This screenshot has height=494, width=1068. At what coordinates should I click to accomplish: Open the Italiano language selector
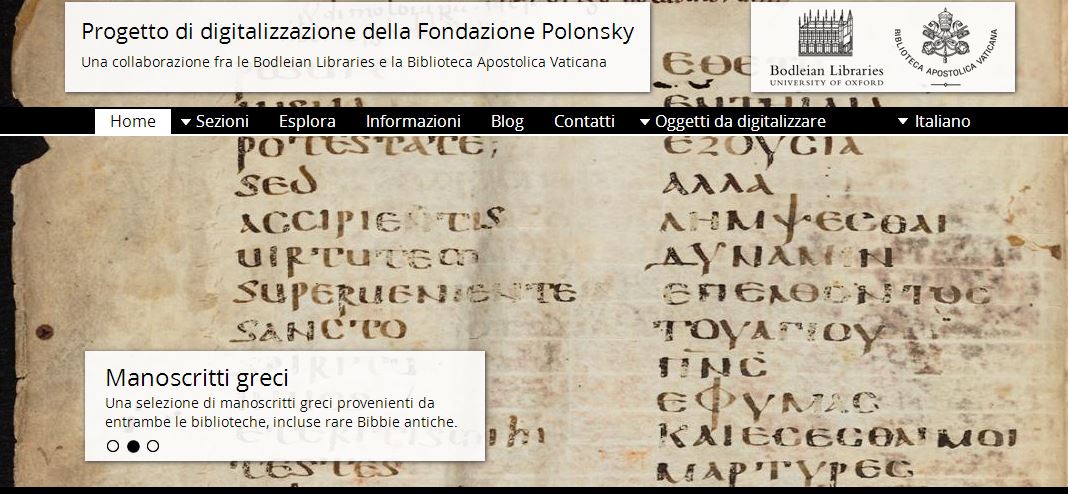(x=942, y=121)
